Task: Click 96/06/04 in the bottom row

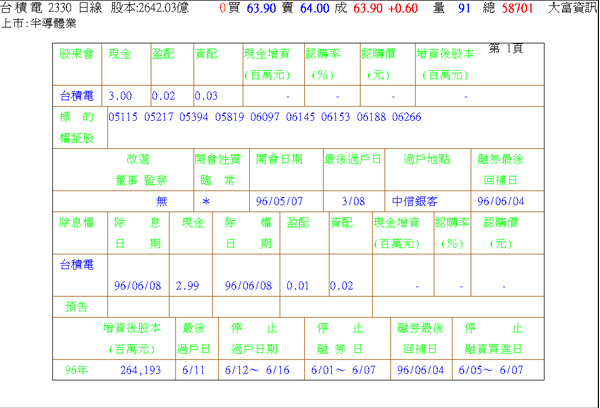Action: [x=421, y=370]
